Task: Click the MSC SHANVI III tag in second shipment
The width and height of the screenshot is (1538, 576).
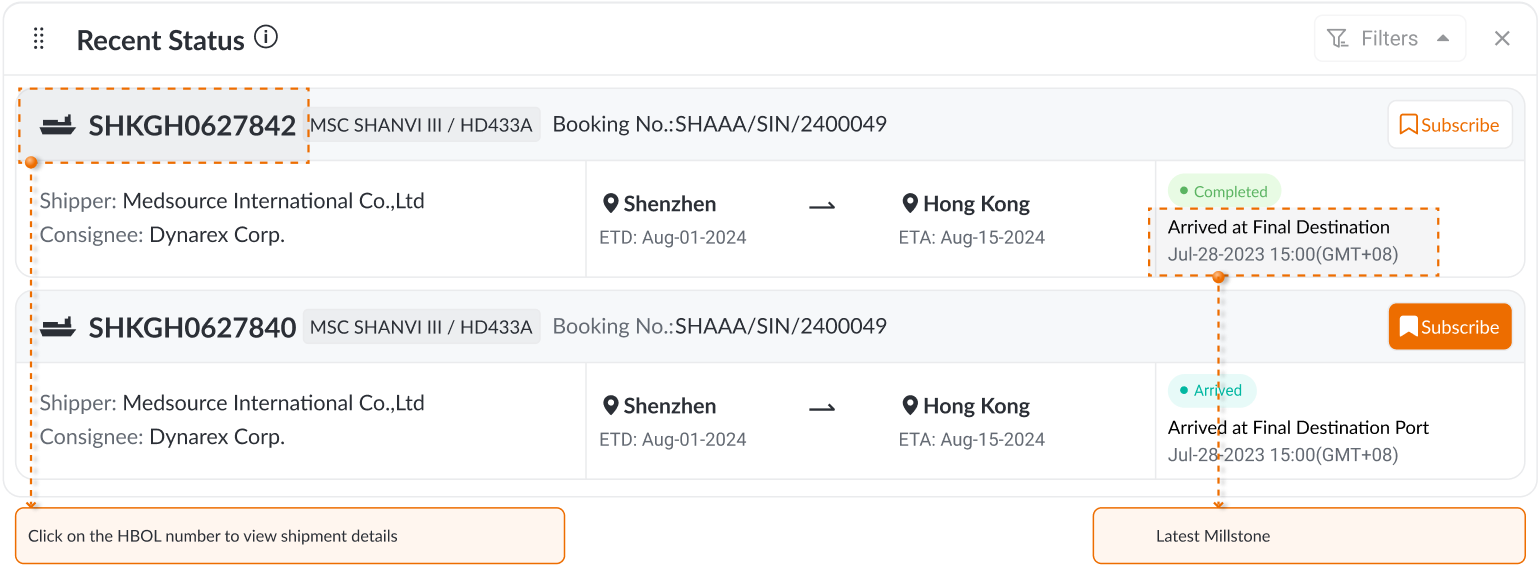Action: coord(421,327)
